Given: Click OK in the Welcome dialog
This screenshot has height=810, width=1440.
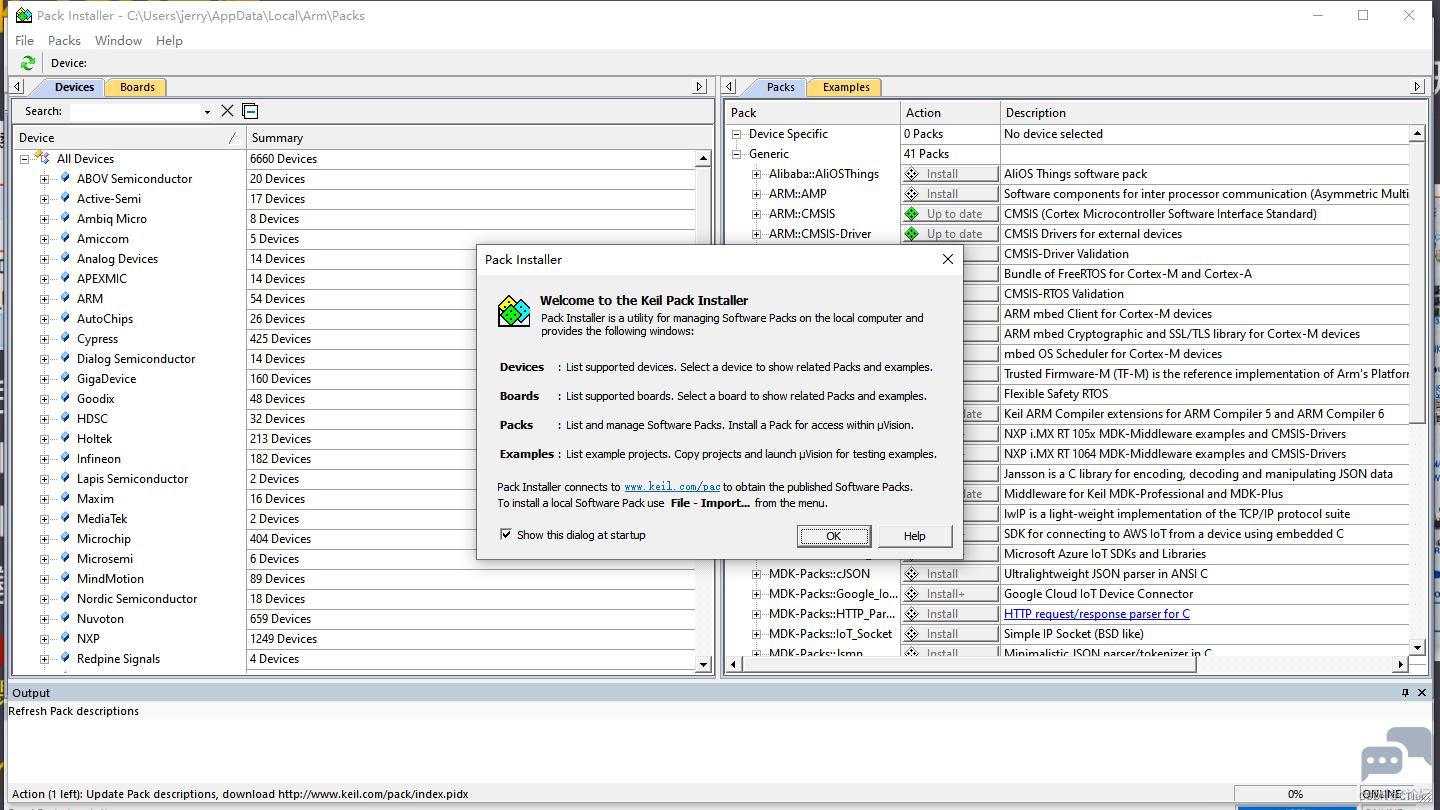Looking at the screenshot, I should (x=834, y=536).
